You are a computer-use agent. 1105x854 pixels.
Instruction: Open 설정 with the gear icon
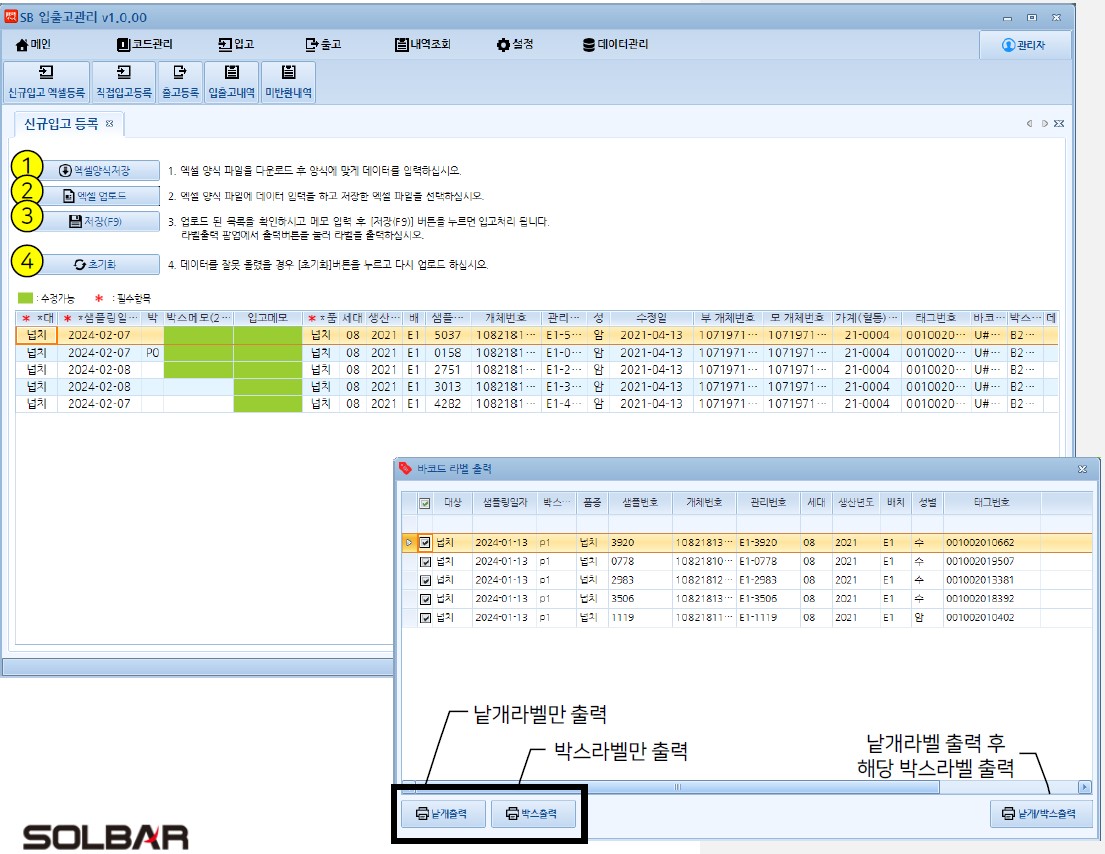pyautogui.click(x=515, y=45)
